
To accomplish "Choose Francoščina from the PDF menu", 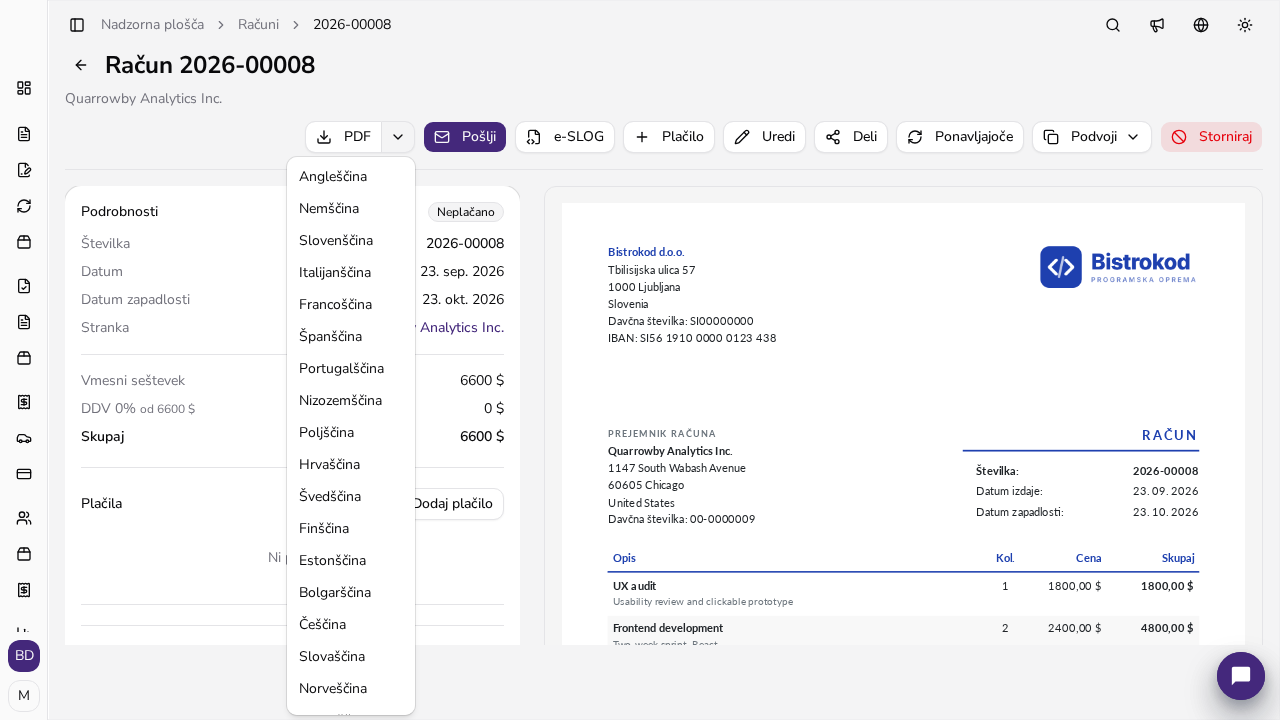I will pyautogui.click(x=351, y=305).
